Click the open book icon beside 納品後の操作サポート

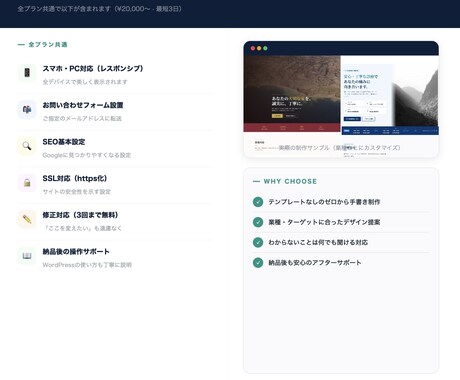(27, 256)
